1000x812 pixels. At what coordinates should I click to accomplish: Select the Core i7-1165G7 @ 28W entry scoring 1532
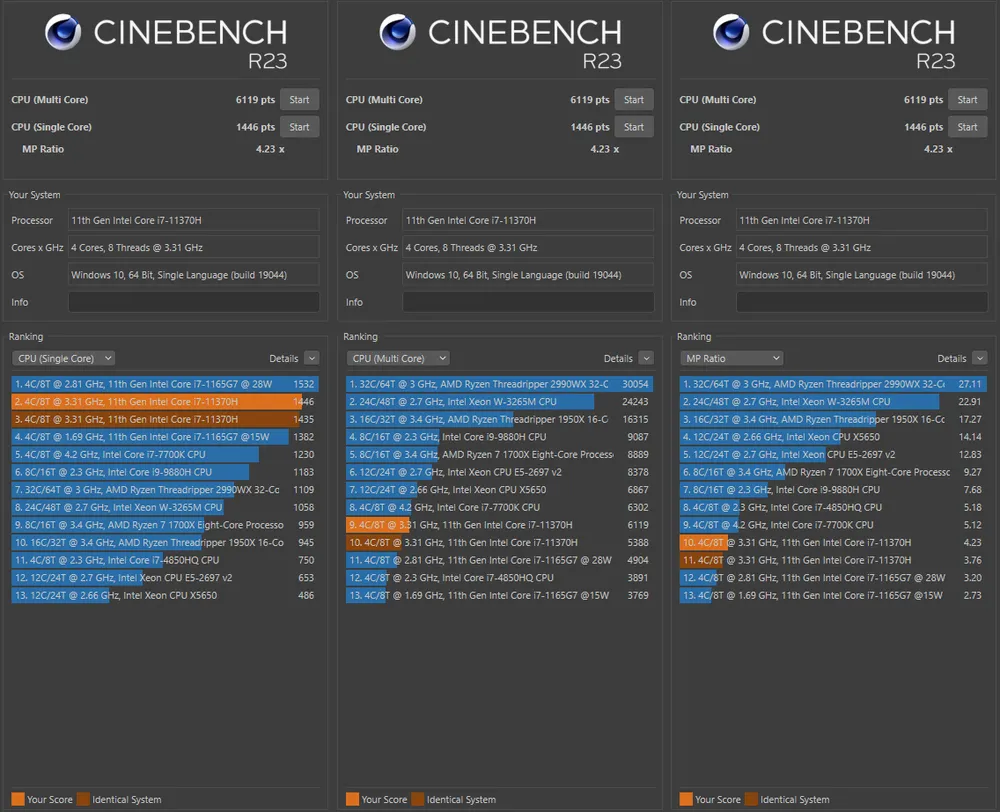165,384
